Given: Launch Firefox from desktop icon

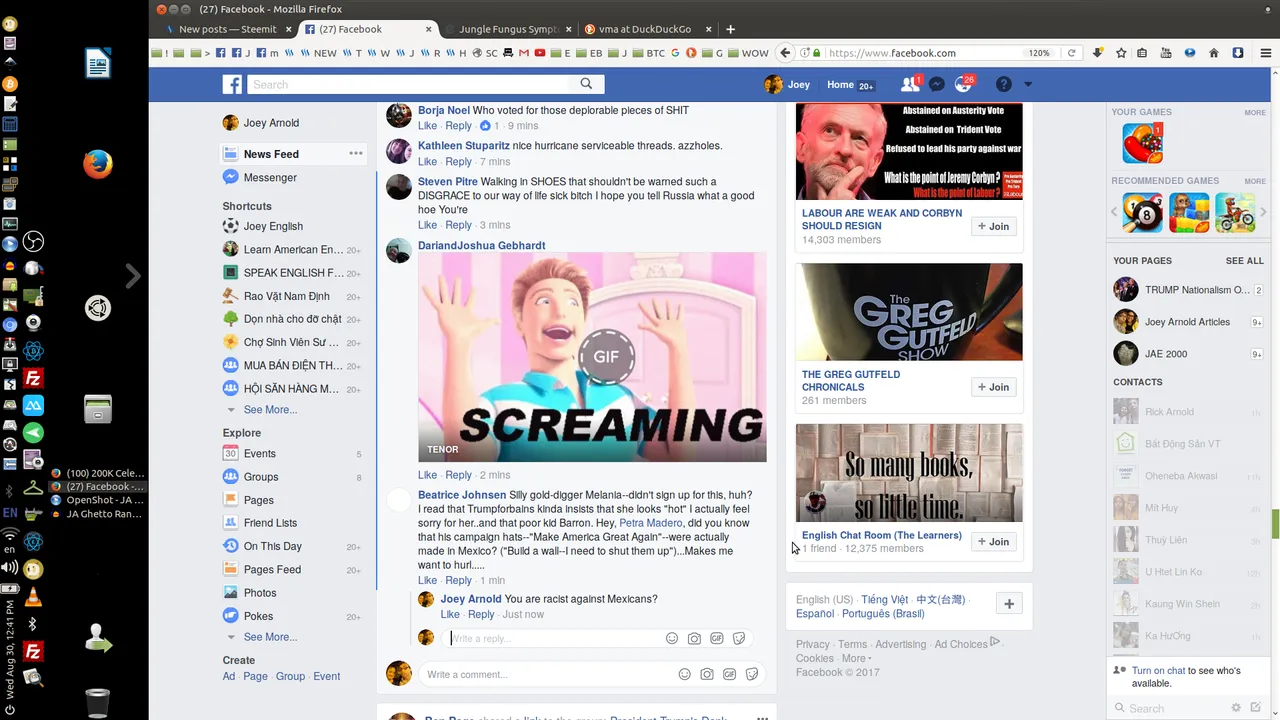Looking at the screenshot, I should (x=97, y=164).
